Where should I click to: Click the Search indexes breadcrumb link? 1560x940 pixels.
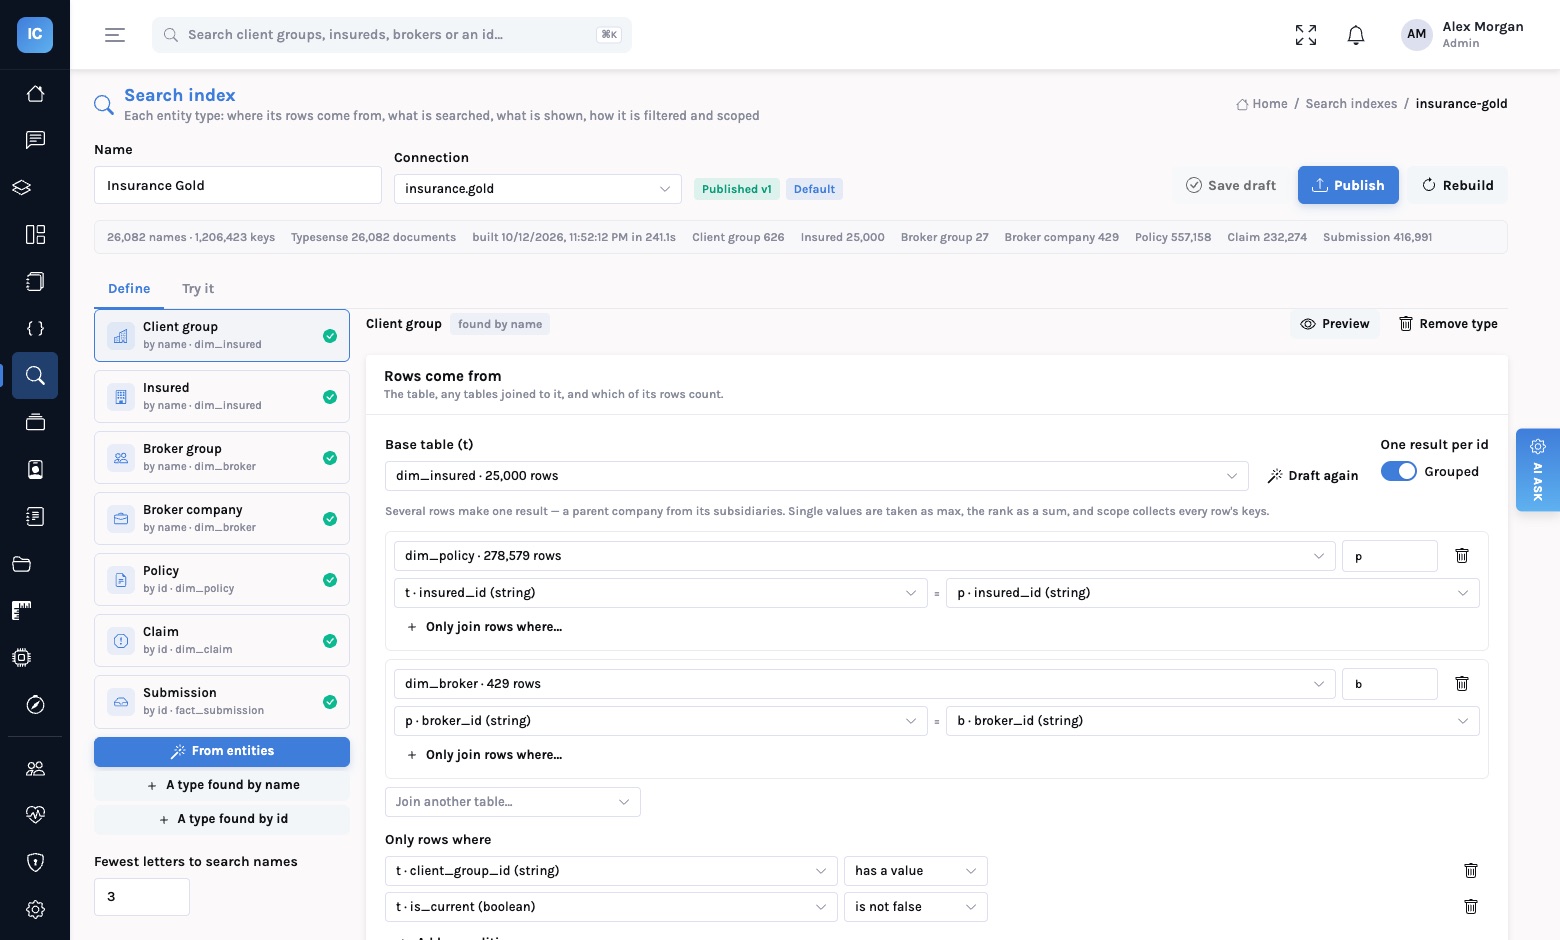coord(1351,104)
